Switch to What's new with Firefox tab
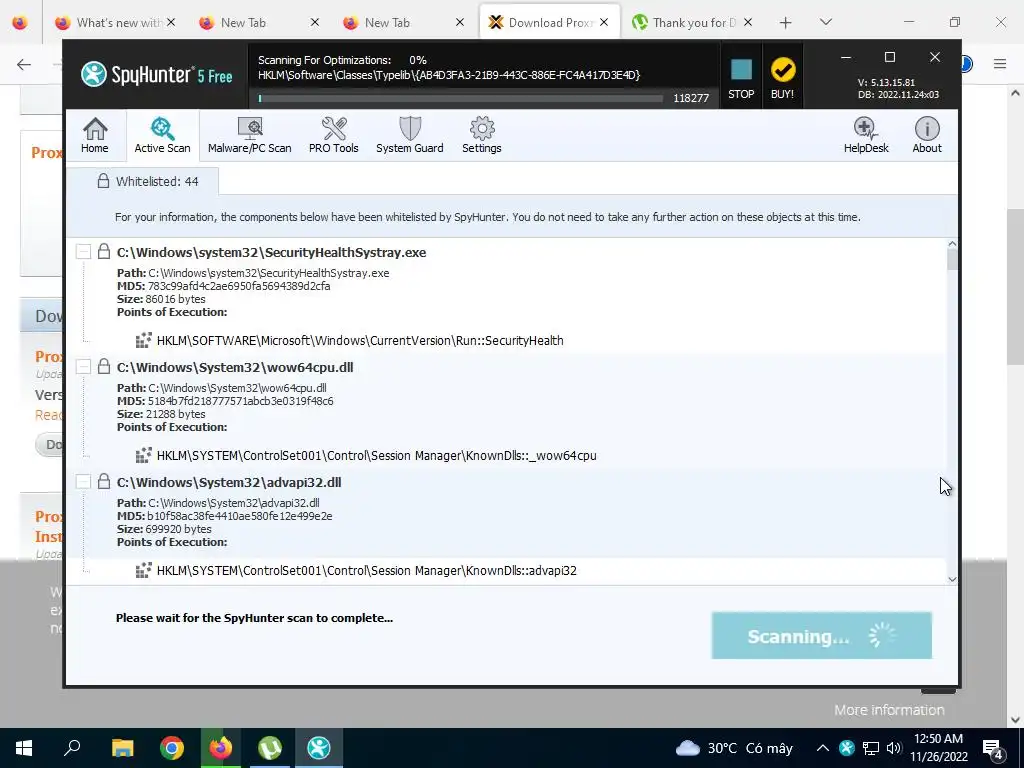 tap(114, 23)
